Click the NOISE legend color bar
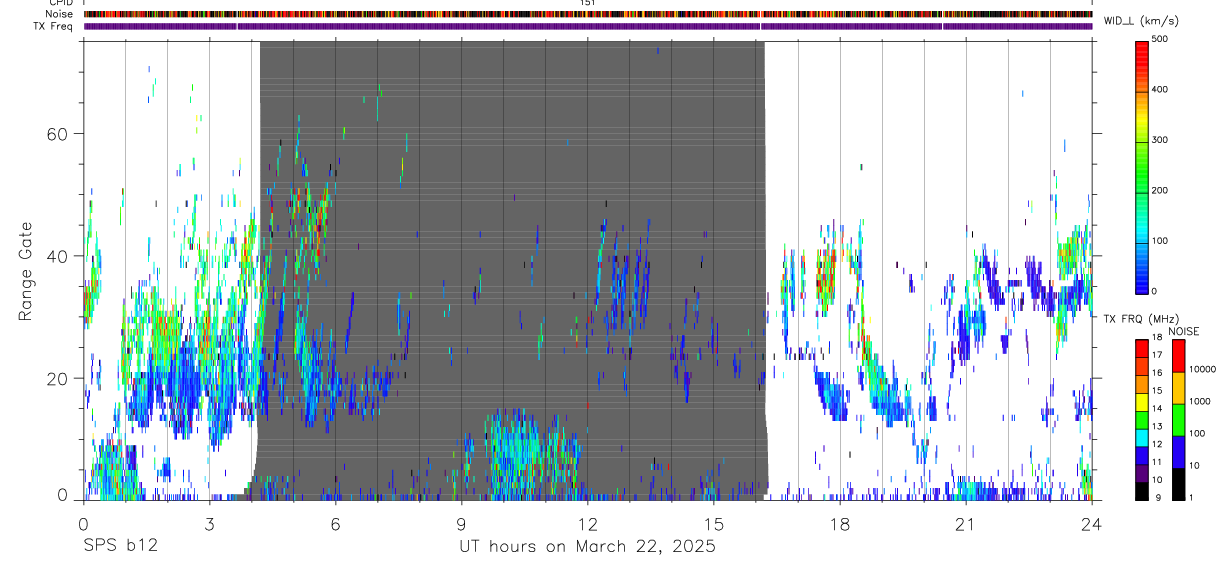This screenshot has height=567, width=1228. click(x=1178, y=419)
